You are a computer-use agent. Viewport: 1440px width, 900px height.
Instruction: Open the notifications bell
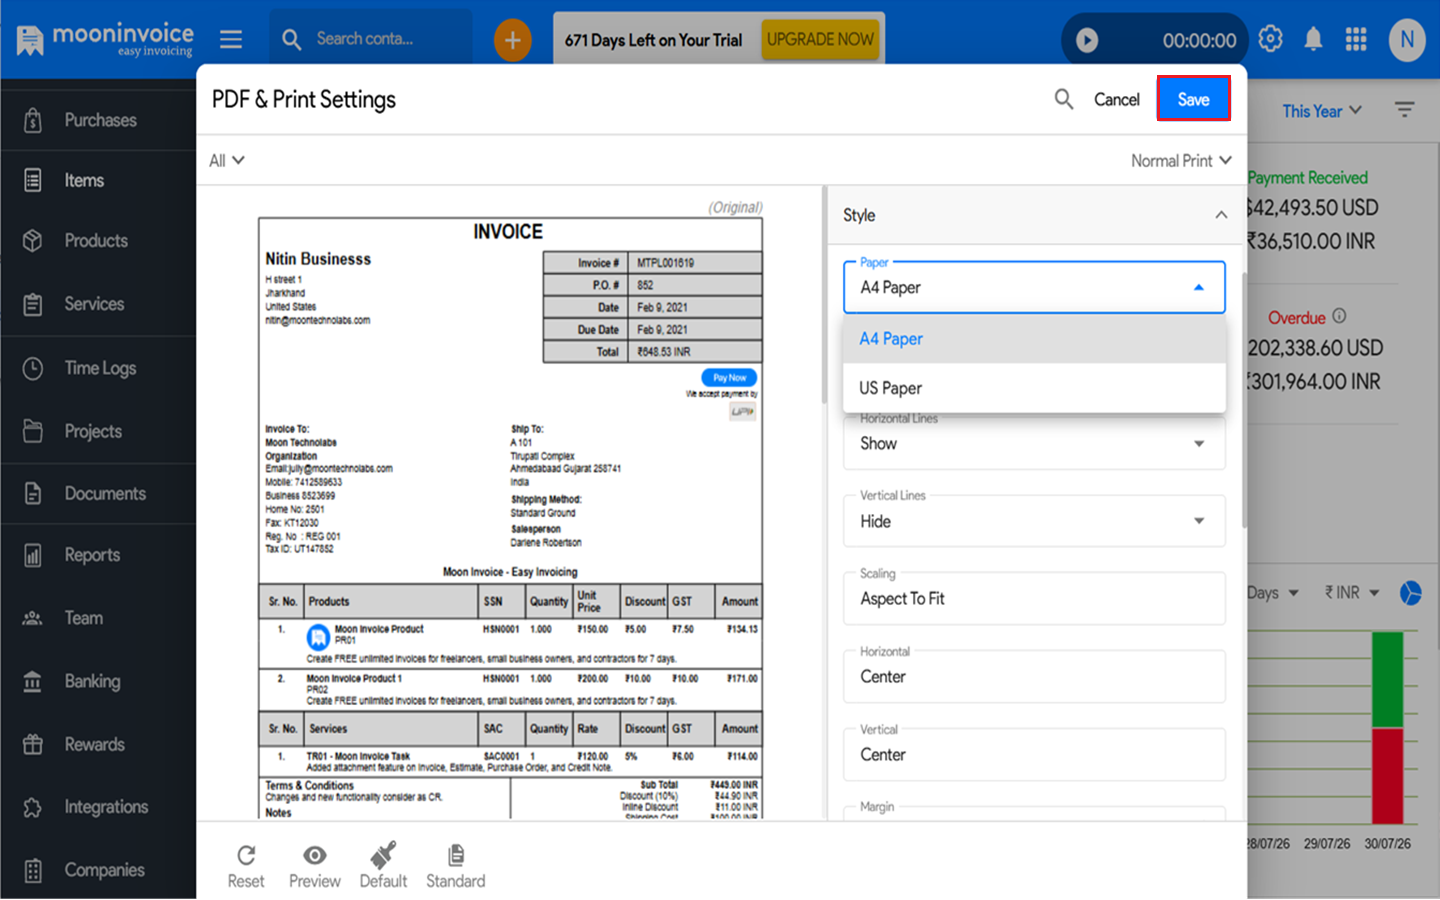pos(1313,39)
